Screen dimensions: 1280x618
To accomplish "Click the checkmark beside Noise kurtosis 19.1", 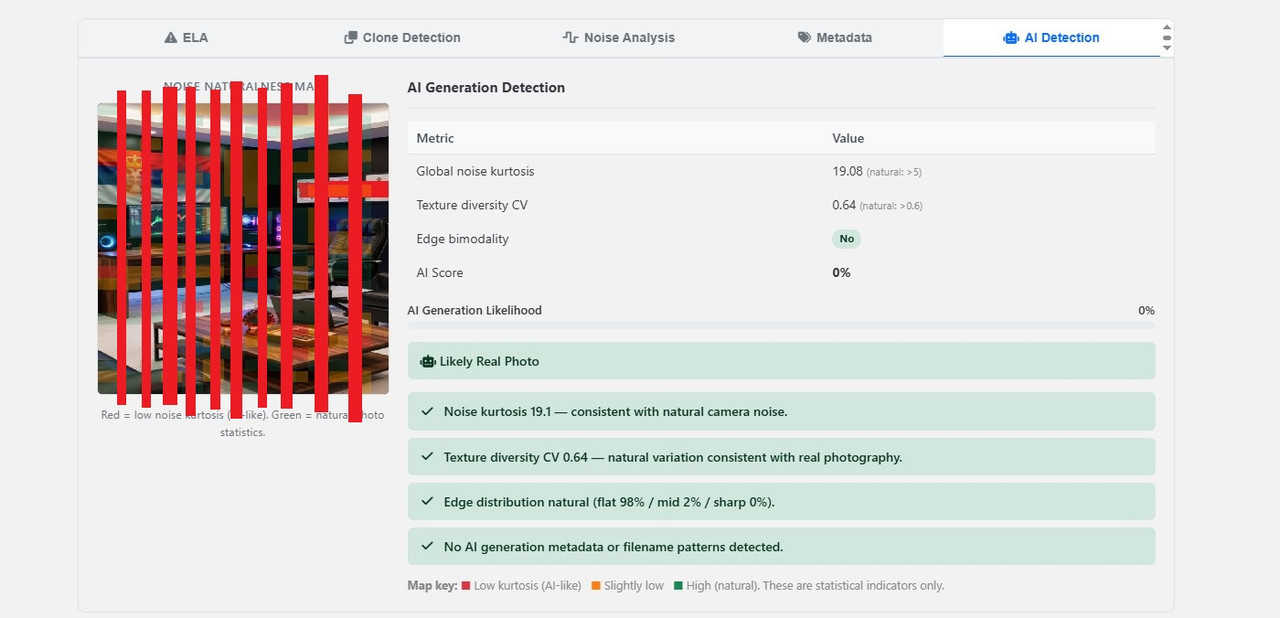I will click(x=428, y=411).
